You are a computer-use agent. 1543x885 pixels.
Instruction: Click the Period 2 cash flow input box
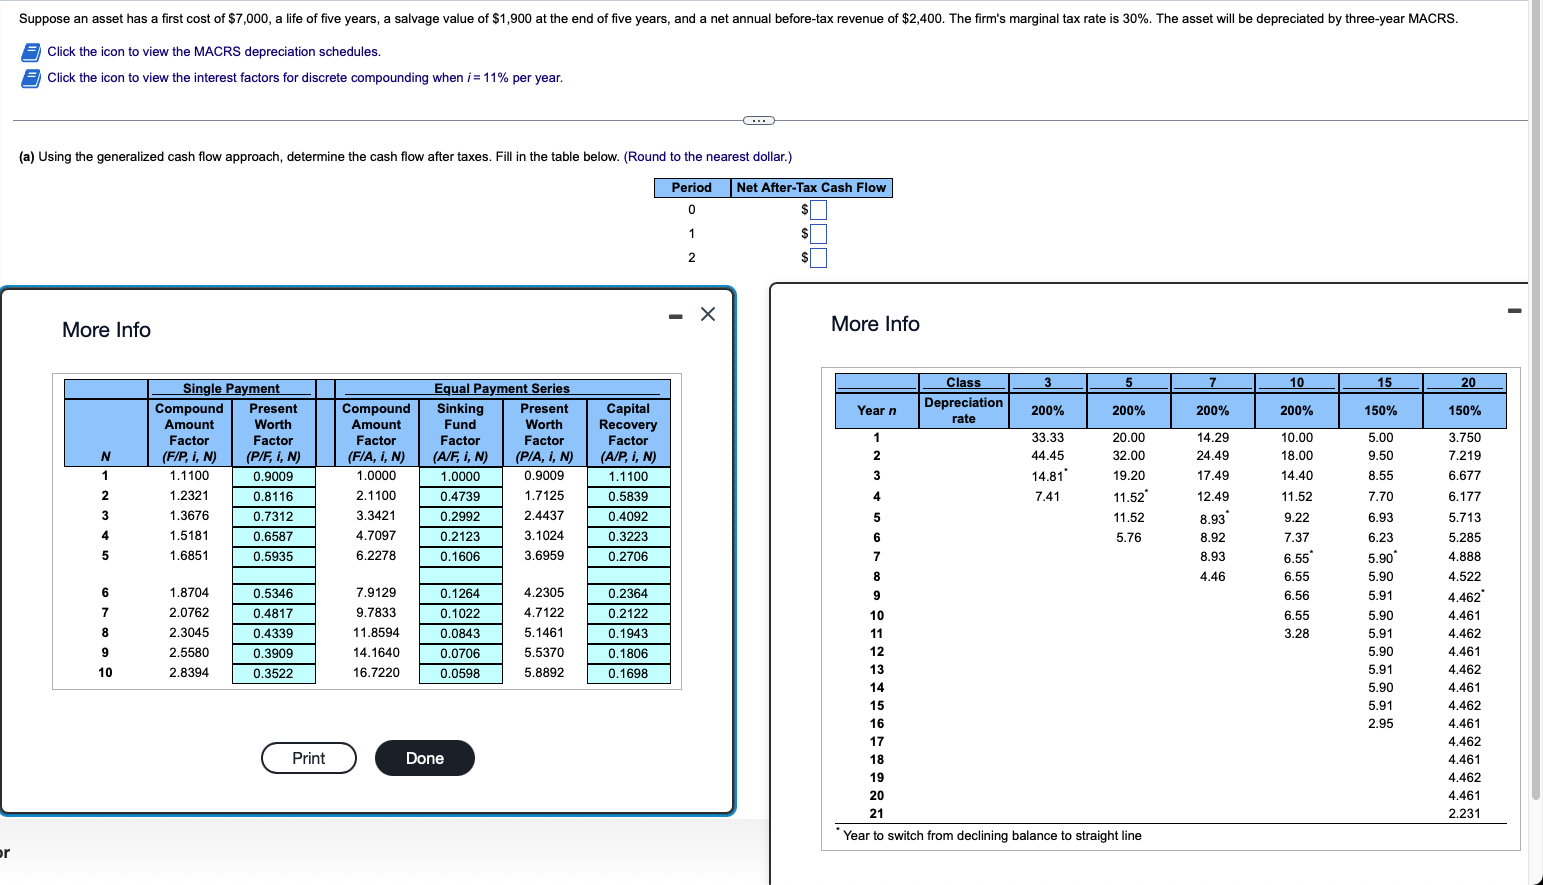(818, 257)
